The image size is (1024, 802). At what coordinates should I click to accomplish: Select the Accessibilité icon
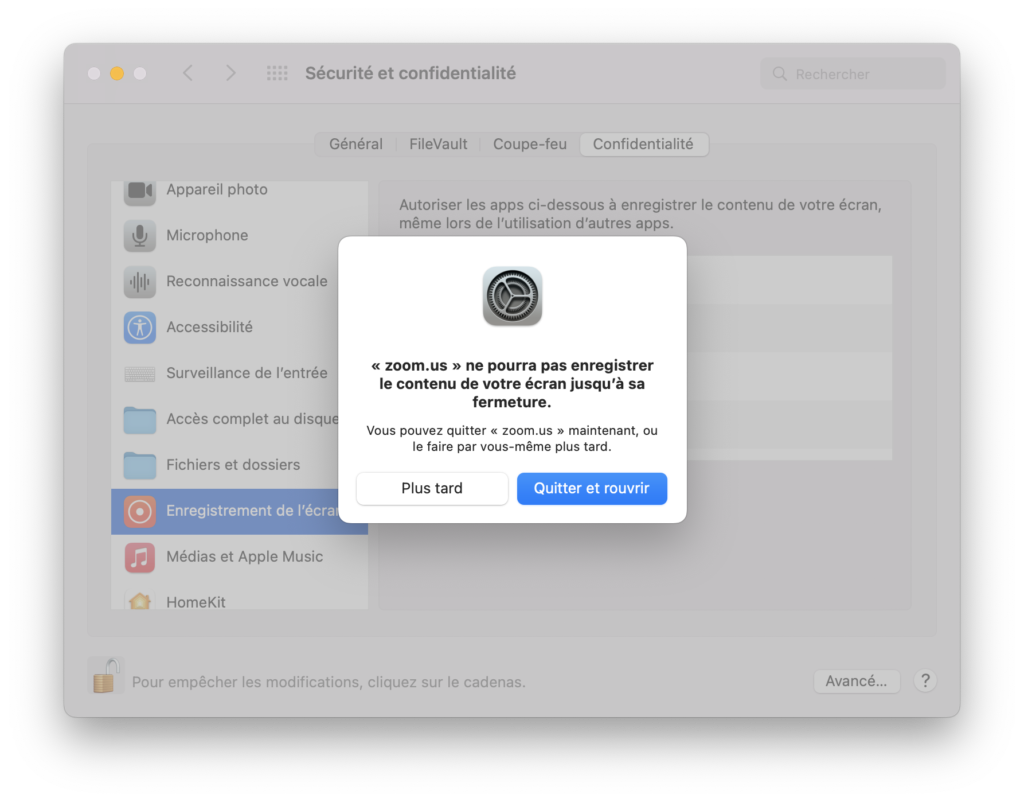[x=140, y=327]
